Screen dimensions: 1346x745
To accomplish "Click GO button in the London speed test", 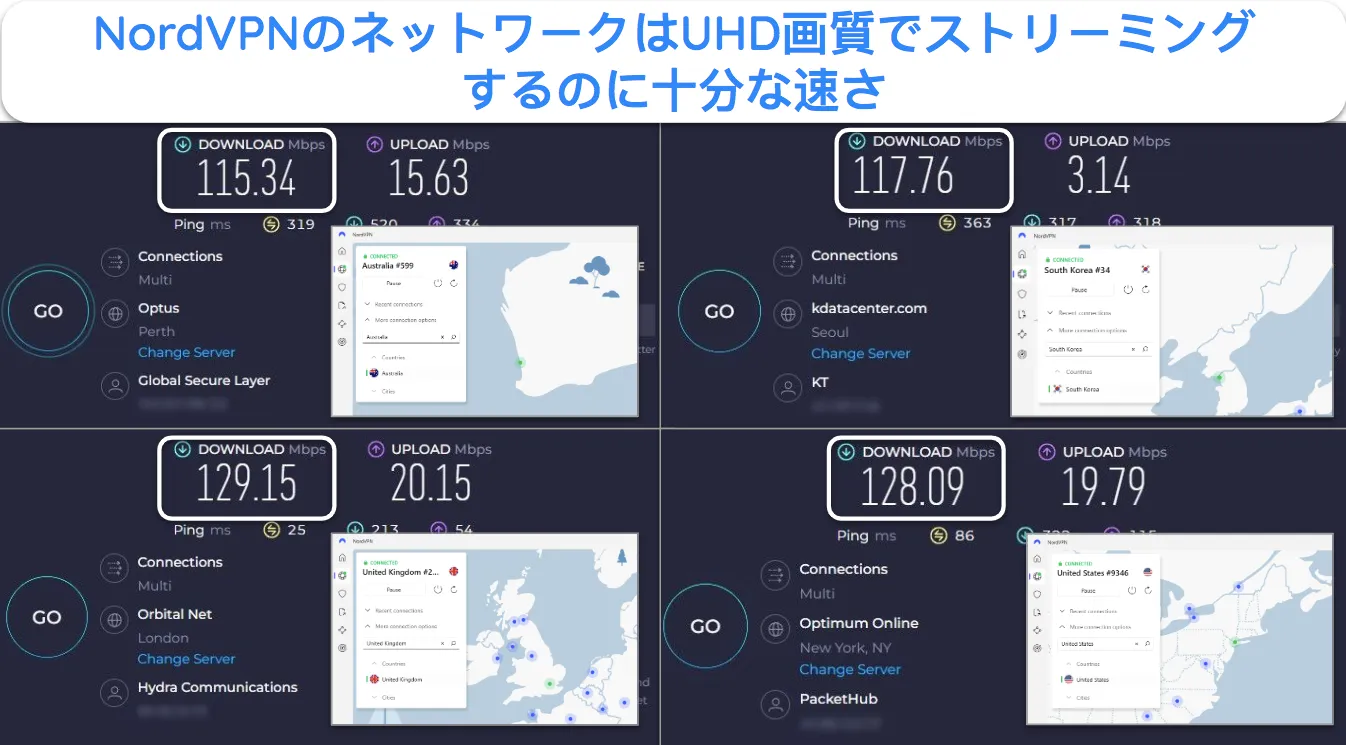I will pos(47,617).
